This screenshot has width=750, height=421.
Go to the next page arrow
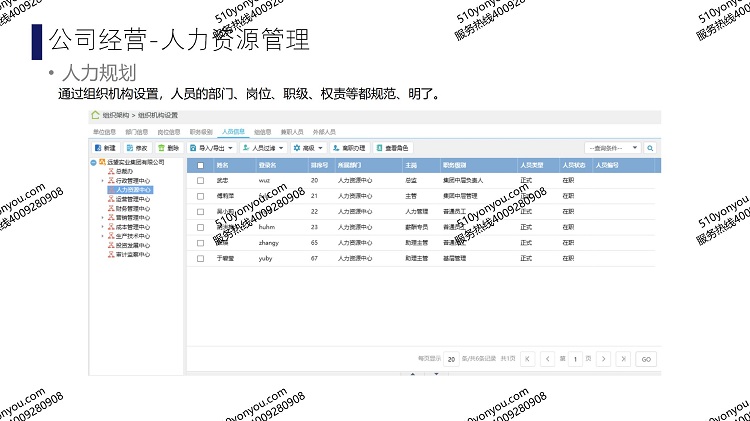point(602,358)
